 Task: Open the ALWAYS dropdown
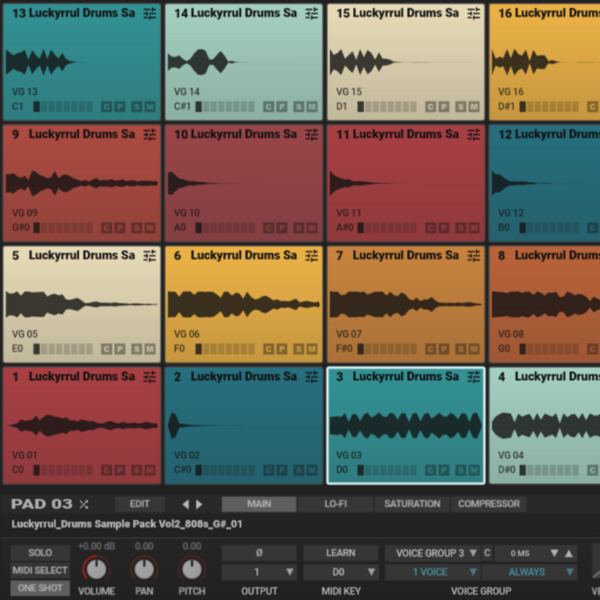[x=530, y=572]
